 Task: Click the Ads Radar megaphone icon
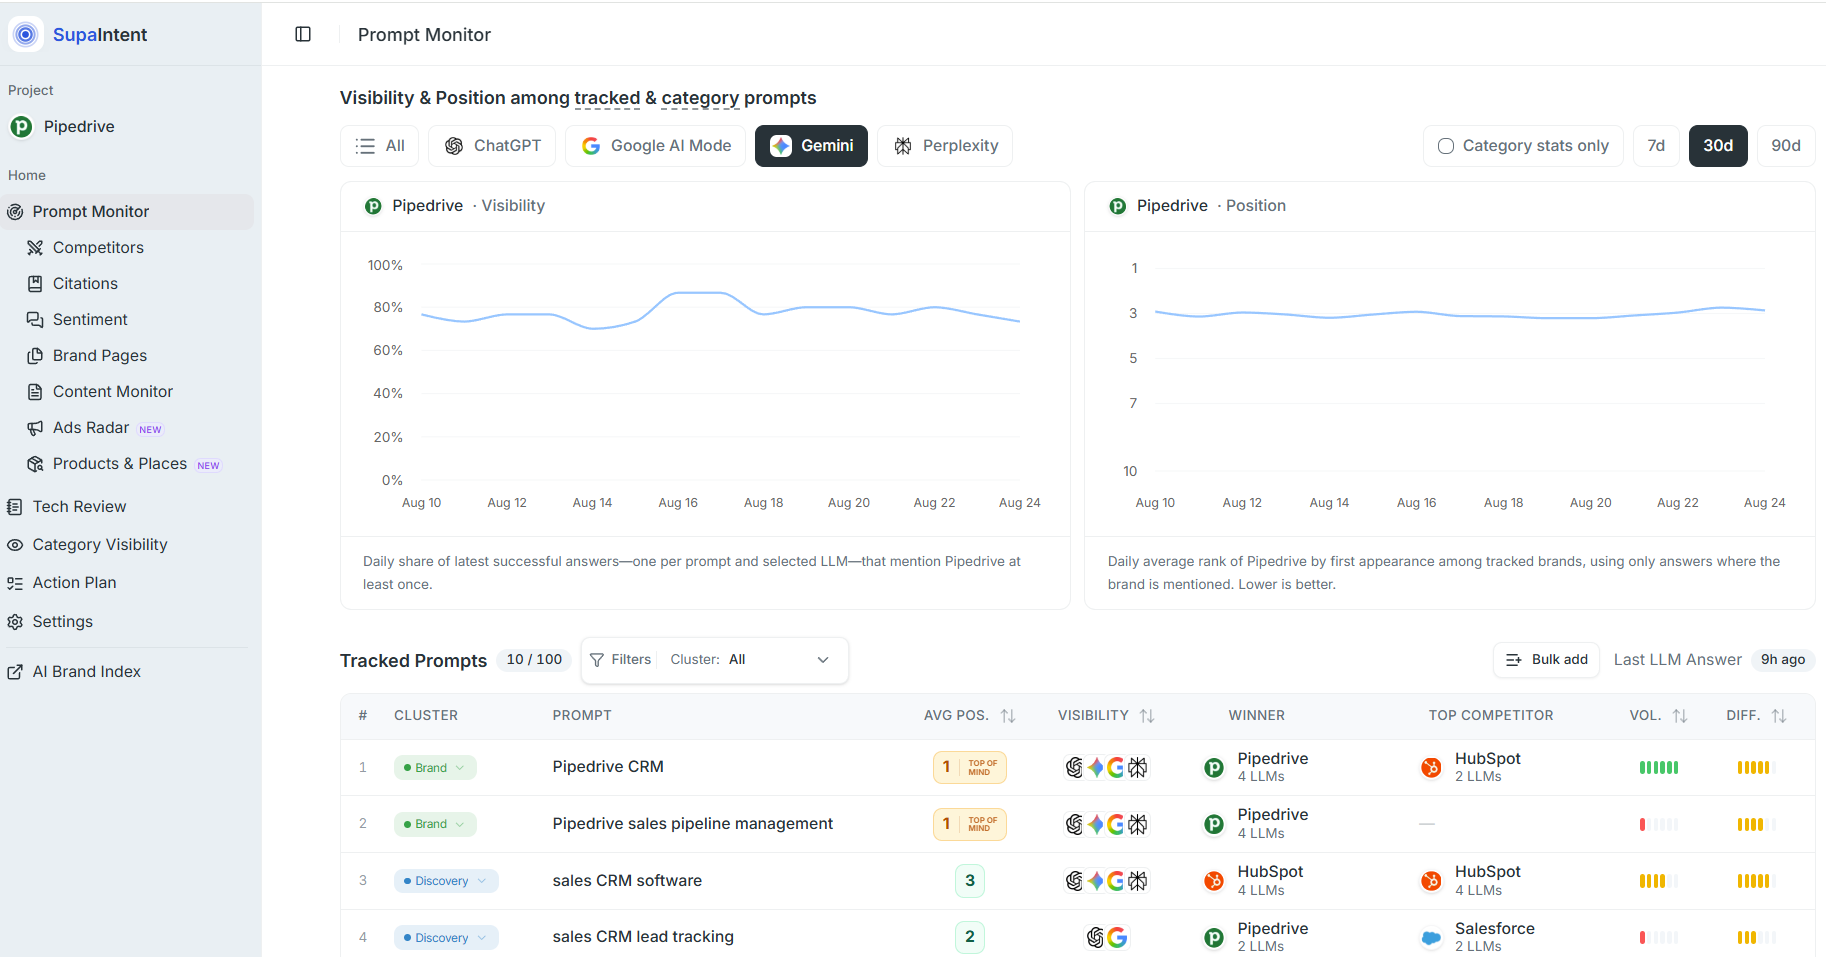35,428
